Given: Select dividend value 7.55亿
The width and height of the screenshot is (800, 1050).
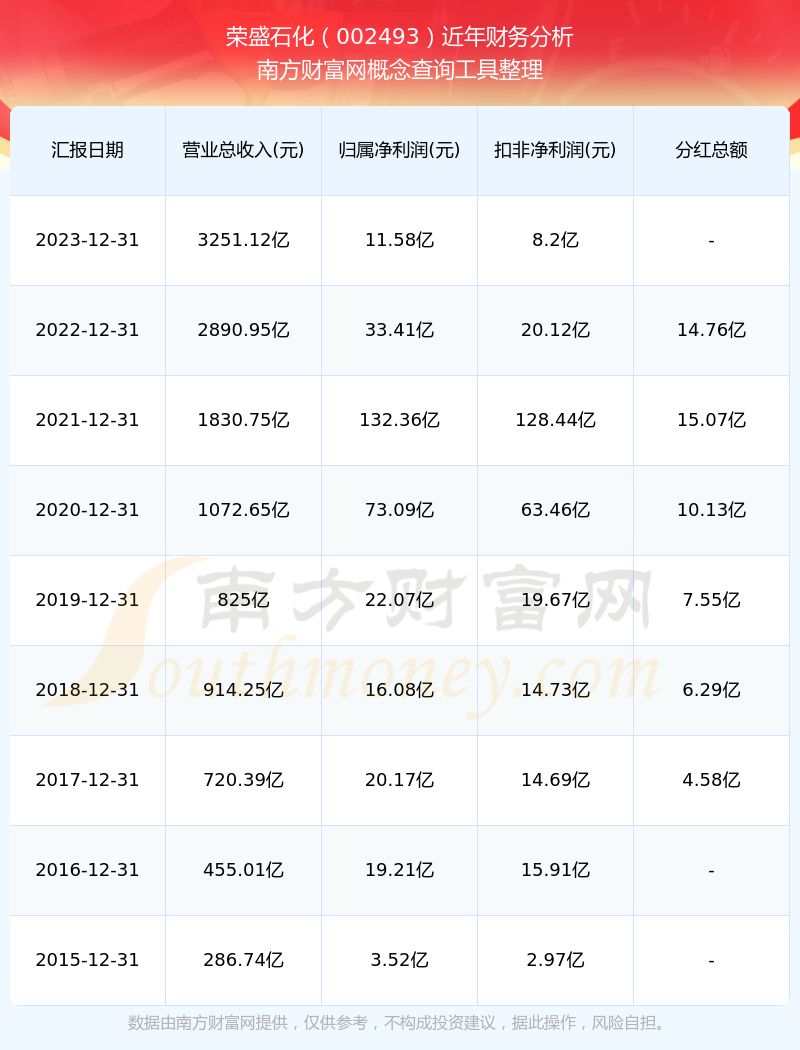Looking at the screenshot, I should coord(712,600).
